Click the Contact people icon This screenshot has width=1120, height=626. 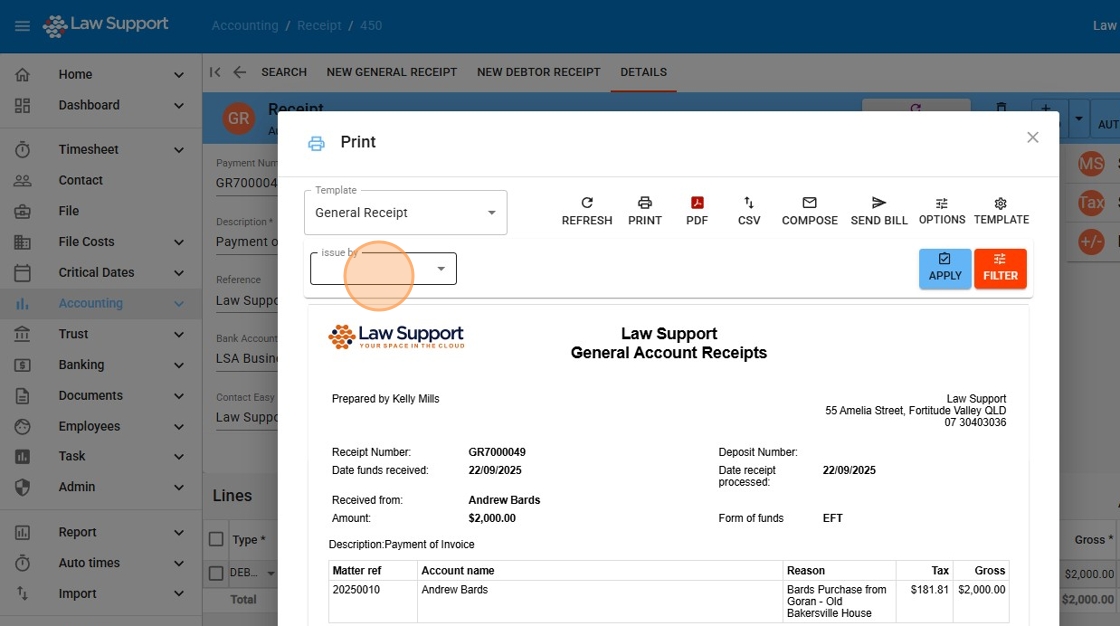coord(22,180)
